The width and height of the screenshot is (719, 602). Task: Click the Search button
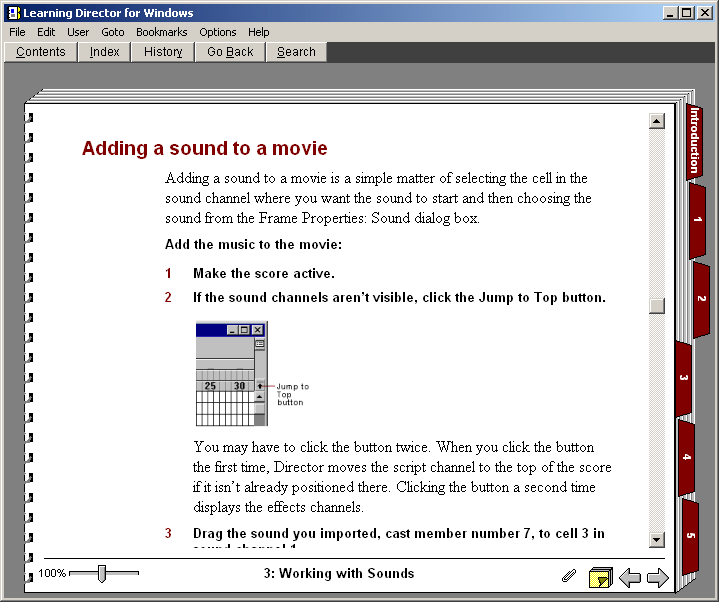pyautogui.click(x=296, y=52)
